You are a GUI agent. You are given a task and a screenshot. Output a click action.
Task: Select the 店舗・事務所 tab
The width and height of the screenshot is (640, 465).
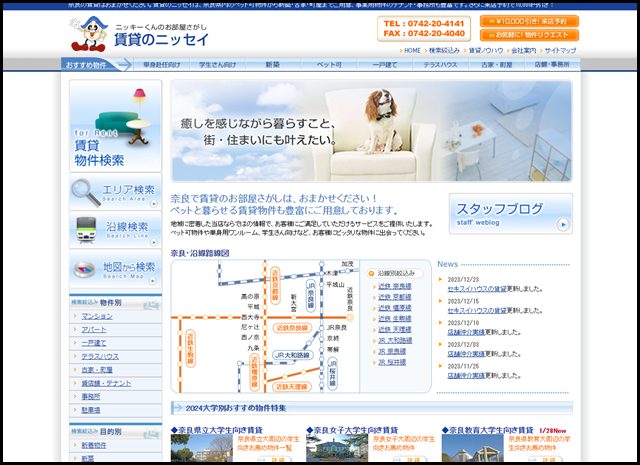pos(552,65)
